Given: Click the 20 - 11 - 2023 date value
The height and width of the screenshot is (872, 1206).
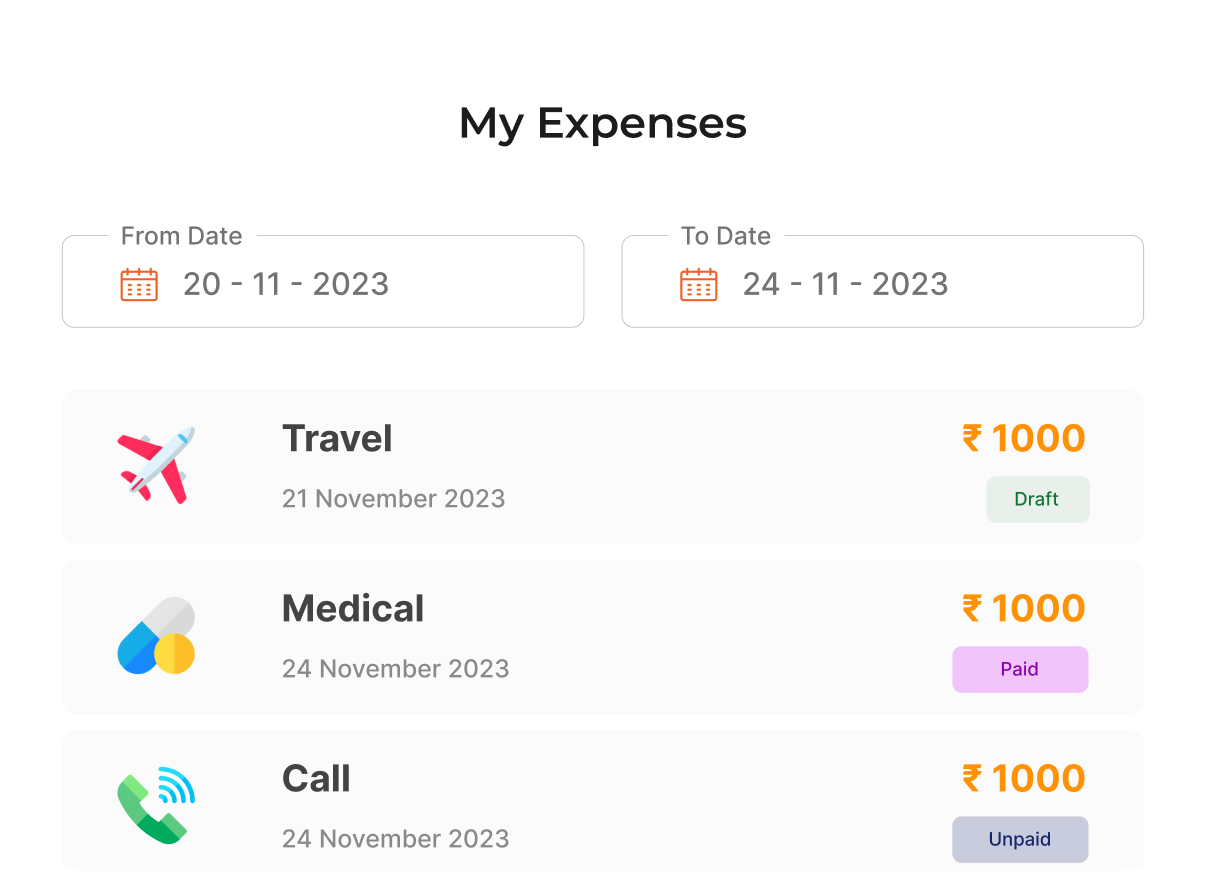Looking at the screenshot, I should (x=286, y=284).
